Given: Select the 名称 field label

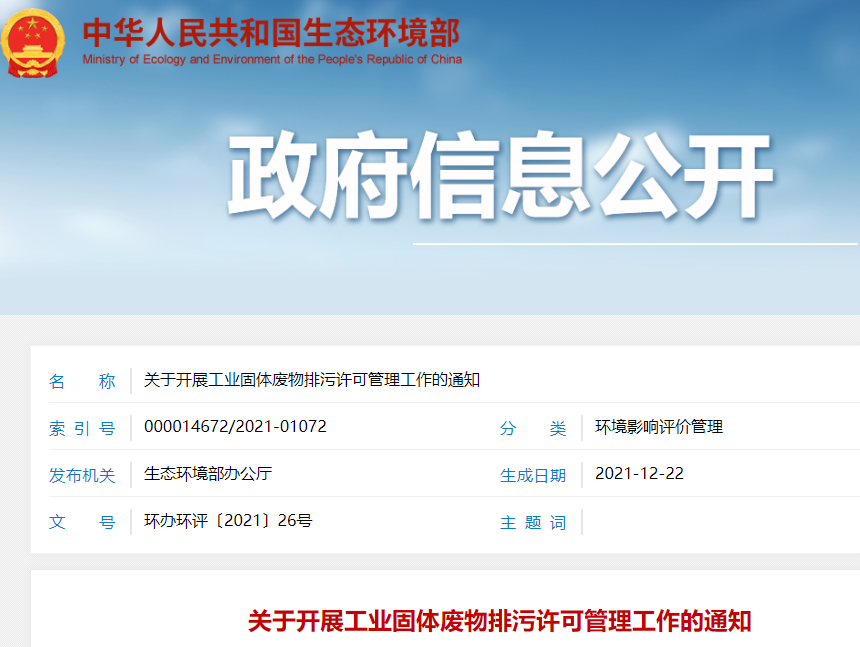Looking at the screenshot, I should (x=82, y=381).
